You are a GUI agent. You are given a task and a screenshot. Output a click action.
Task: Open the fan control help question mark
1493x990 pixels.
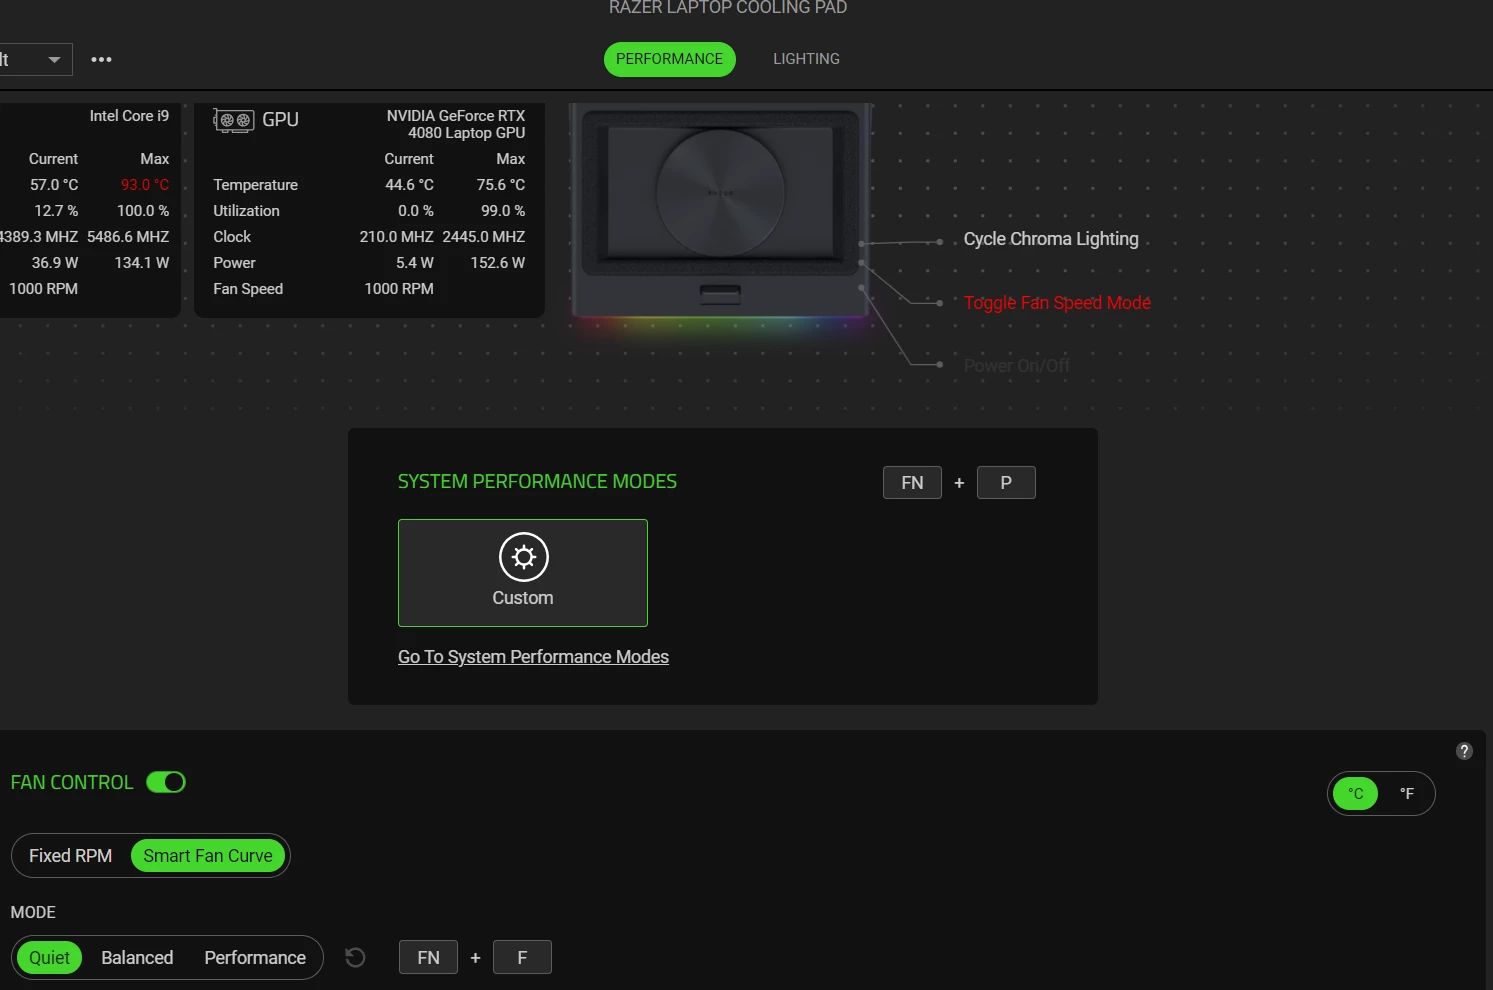point(1464,751)
